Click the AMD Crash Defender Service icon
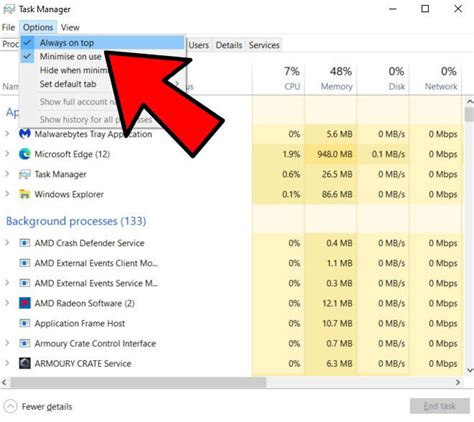Screen dimensions: 474x422 tap(25, 243)
